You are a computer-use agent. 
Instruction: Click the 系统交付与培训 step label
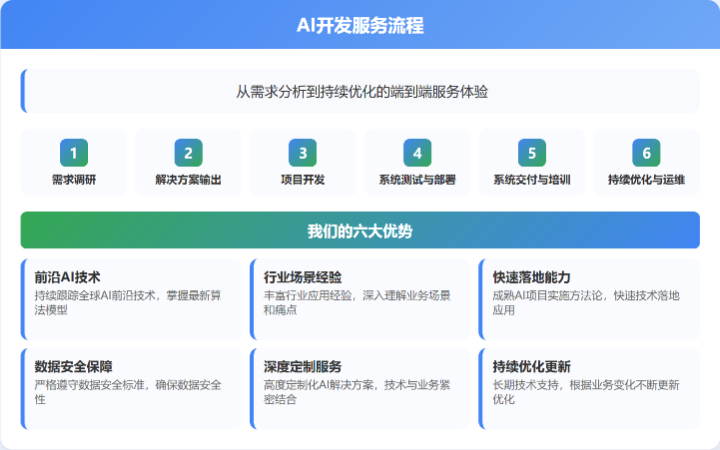pos(532,180)
